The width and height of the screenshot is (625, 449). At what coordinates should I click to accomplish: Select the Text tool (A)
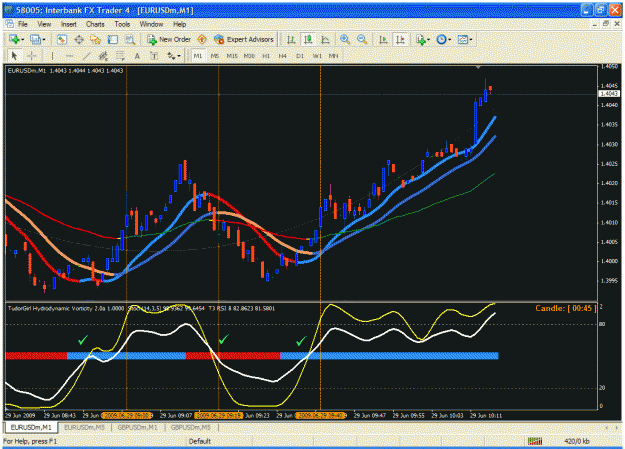point(137,56)
